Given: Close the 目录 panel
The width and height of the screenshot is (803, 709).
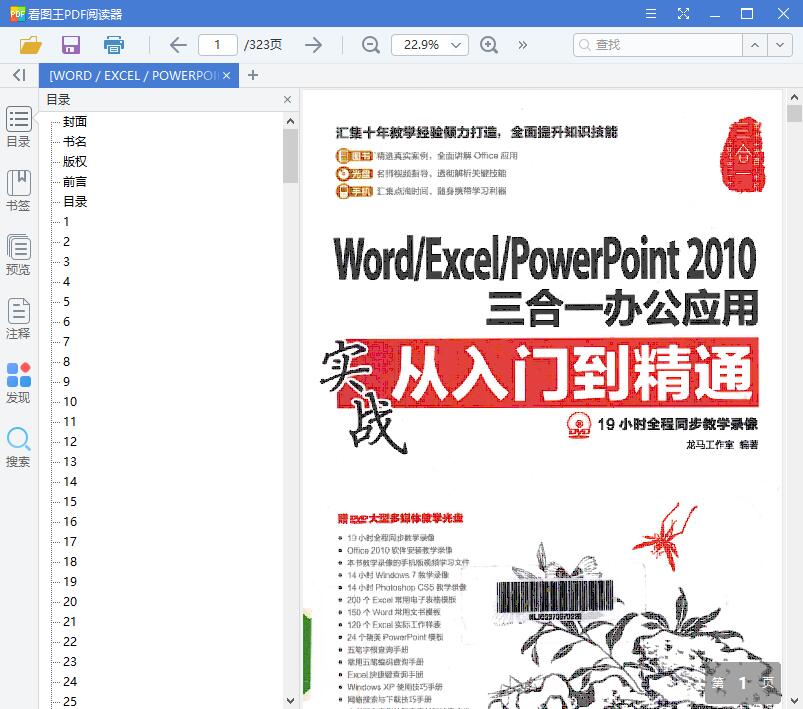Looking at the screenshot, I should [287, 99].
